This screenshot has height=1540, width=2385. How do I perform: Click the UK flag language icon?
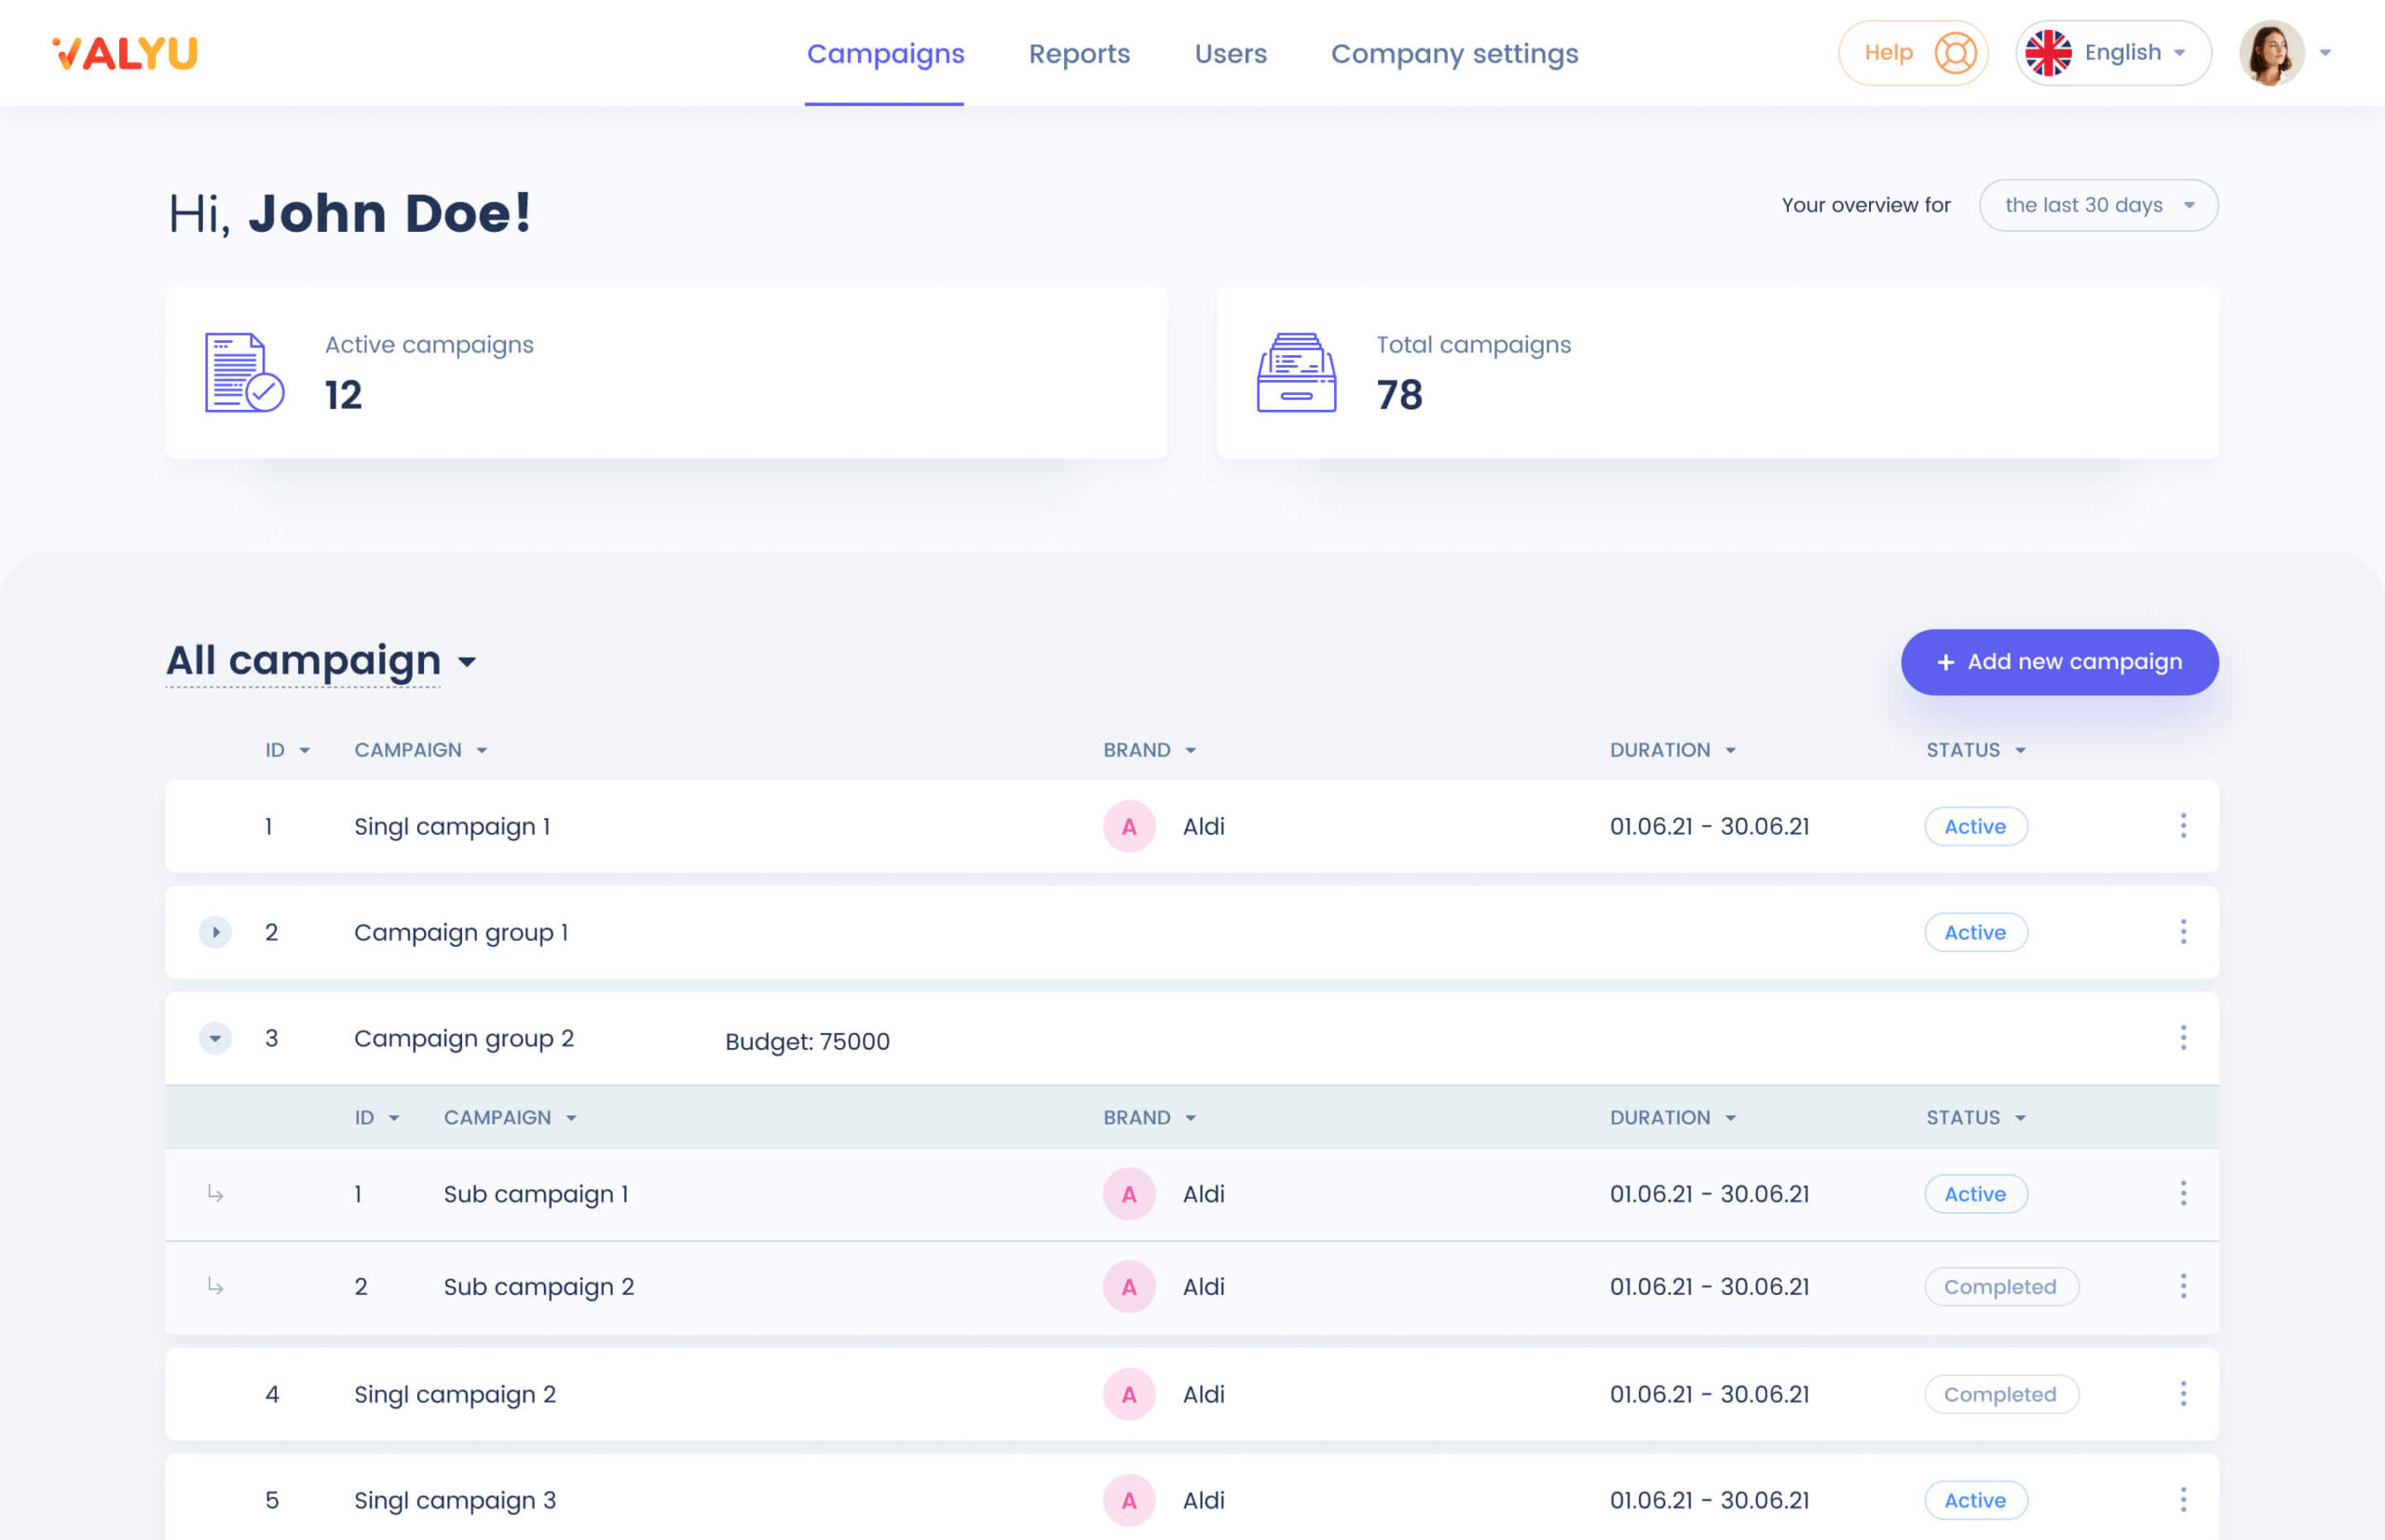pyautogui.click(x=2047, y=53)
